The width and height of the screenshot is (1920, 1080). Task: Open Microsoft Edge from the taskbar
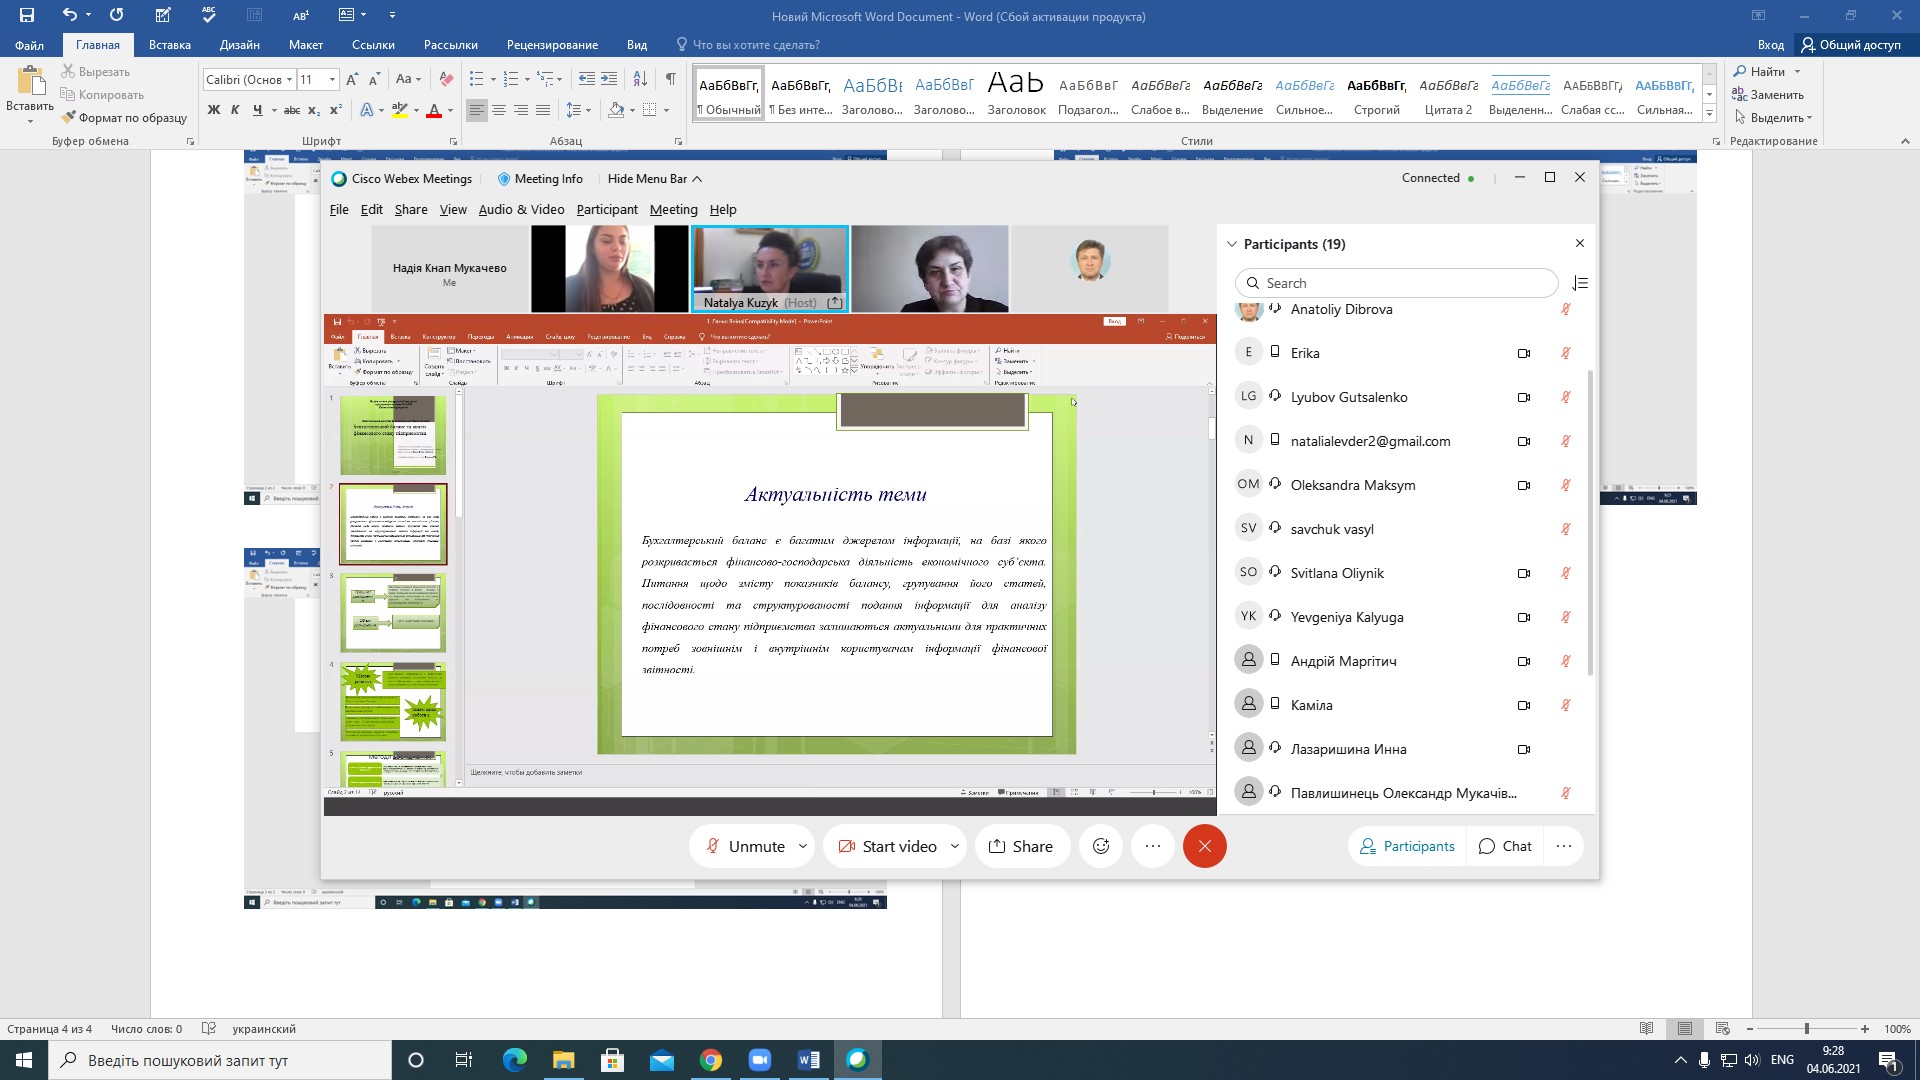pyautogui.click(x=515, y=1060)
